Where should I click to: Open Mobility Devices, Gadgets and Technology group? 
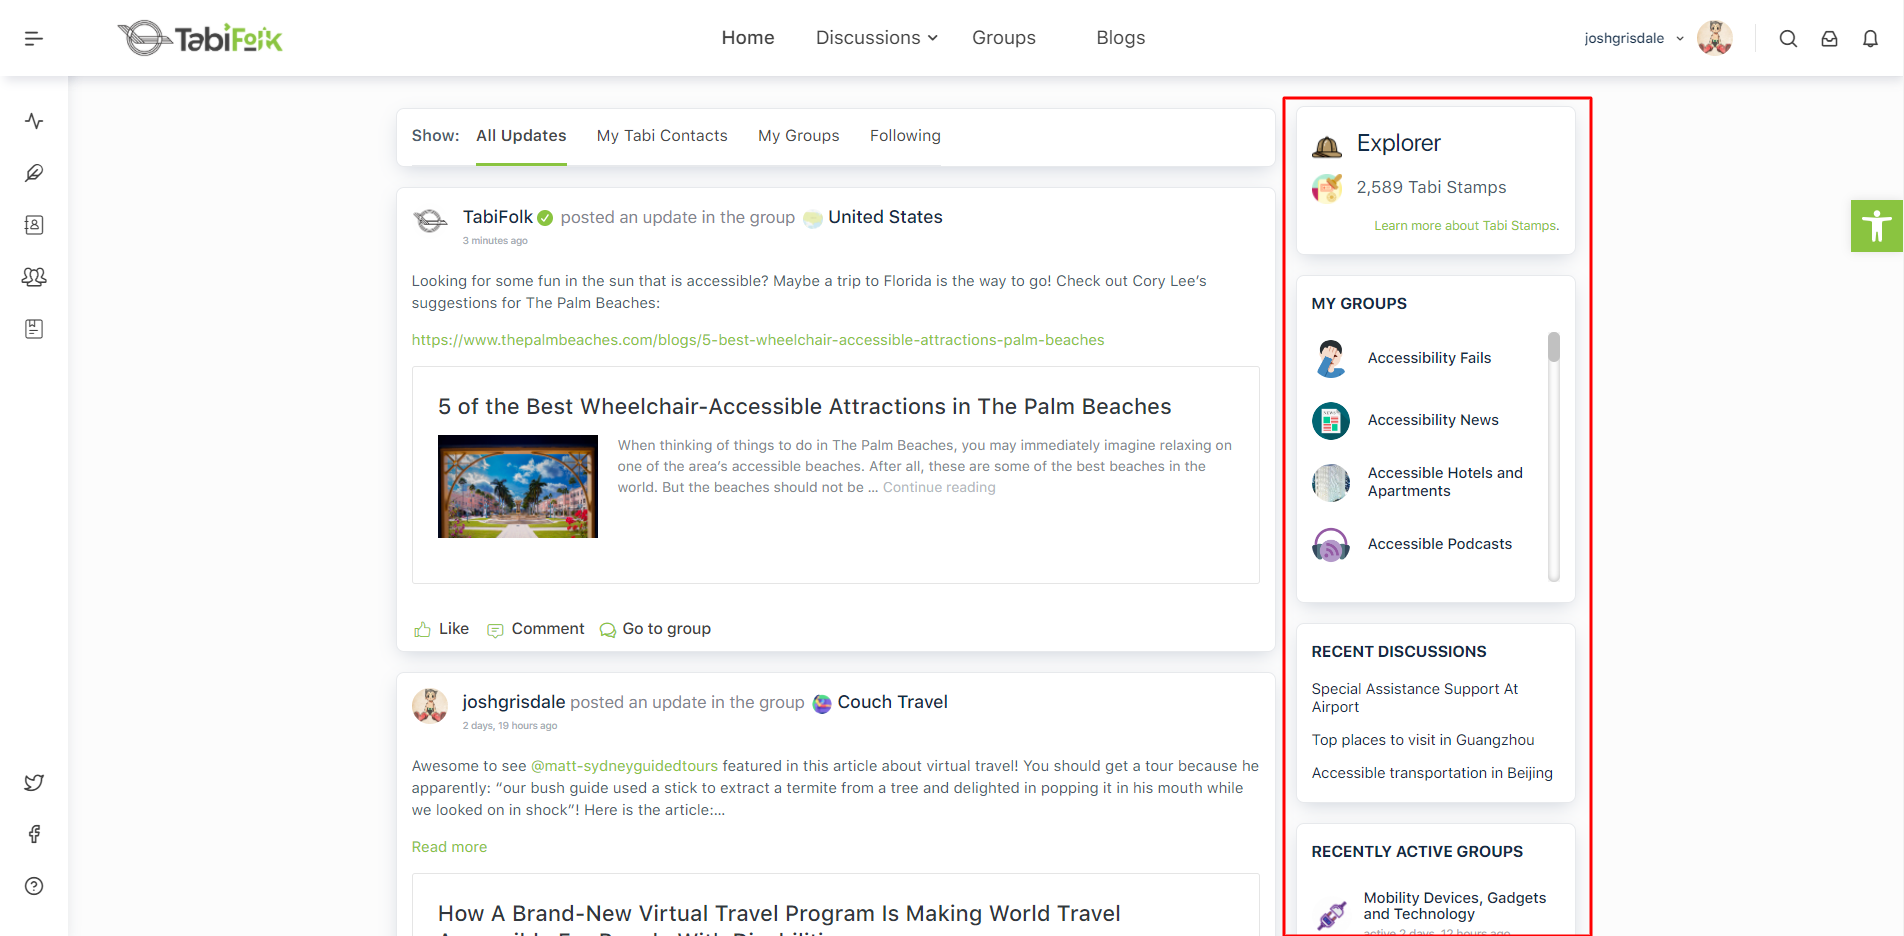1454,906
